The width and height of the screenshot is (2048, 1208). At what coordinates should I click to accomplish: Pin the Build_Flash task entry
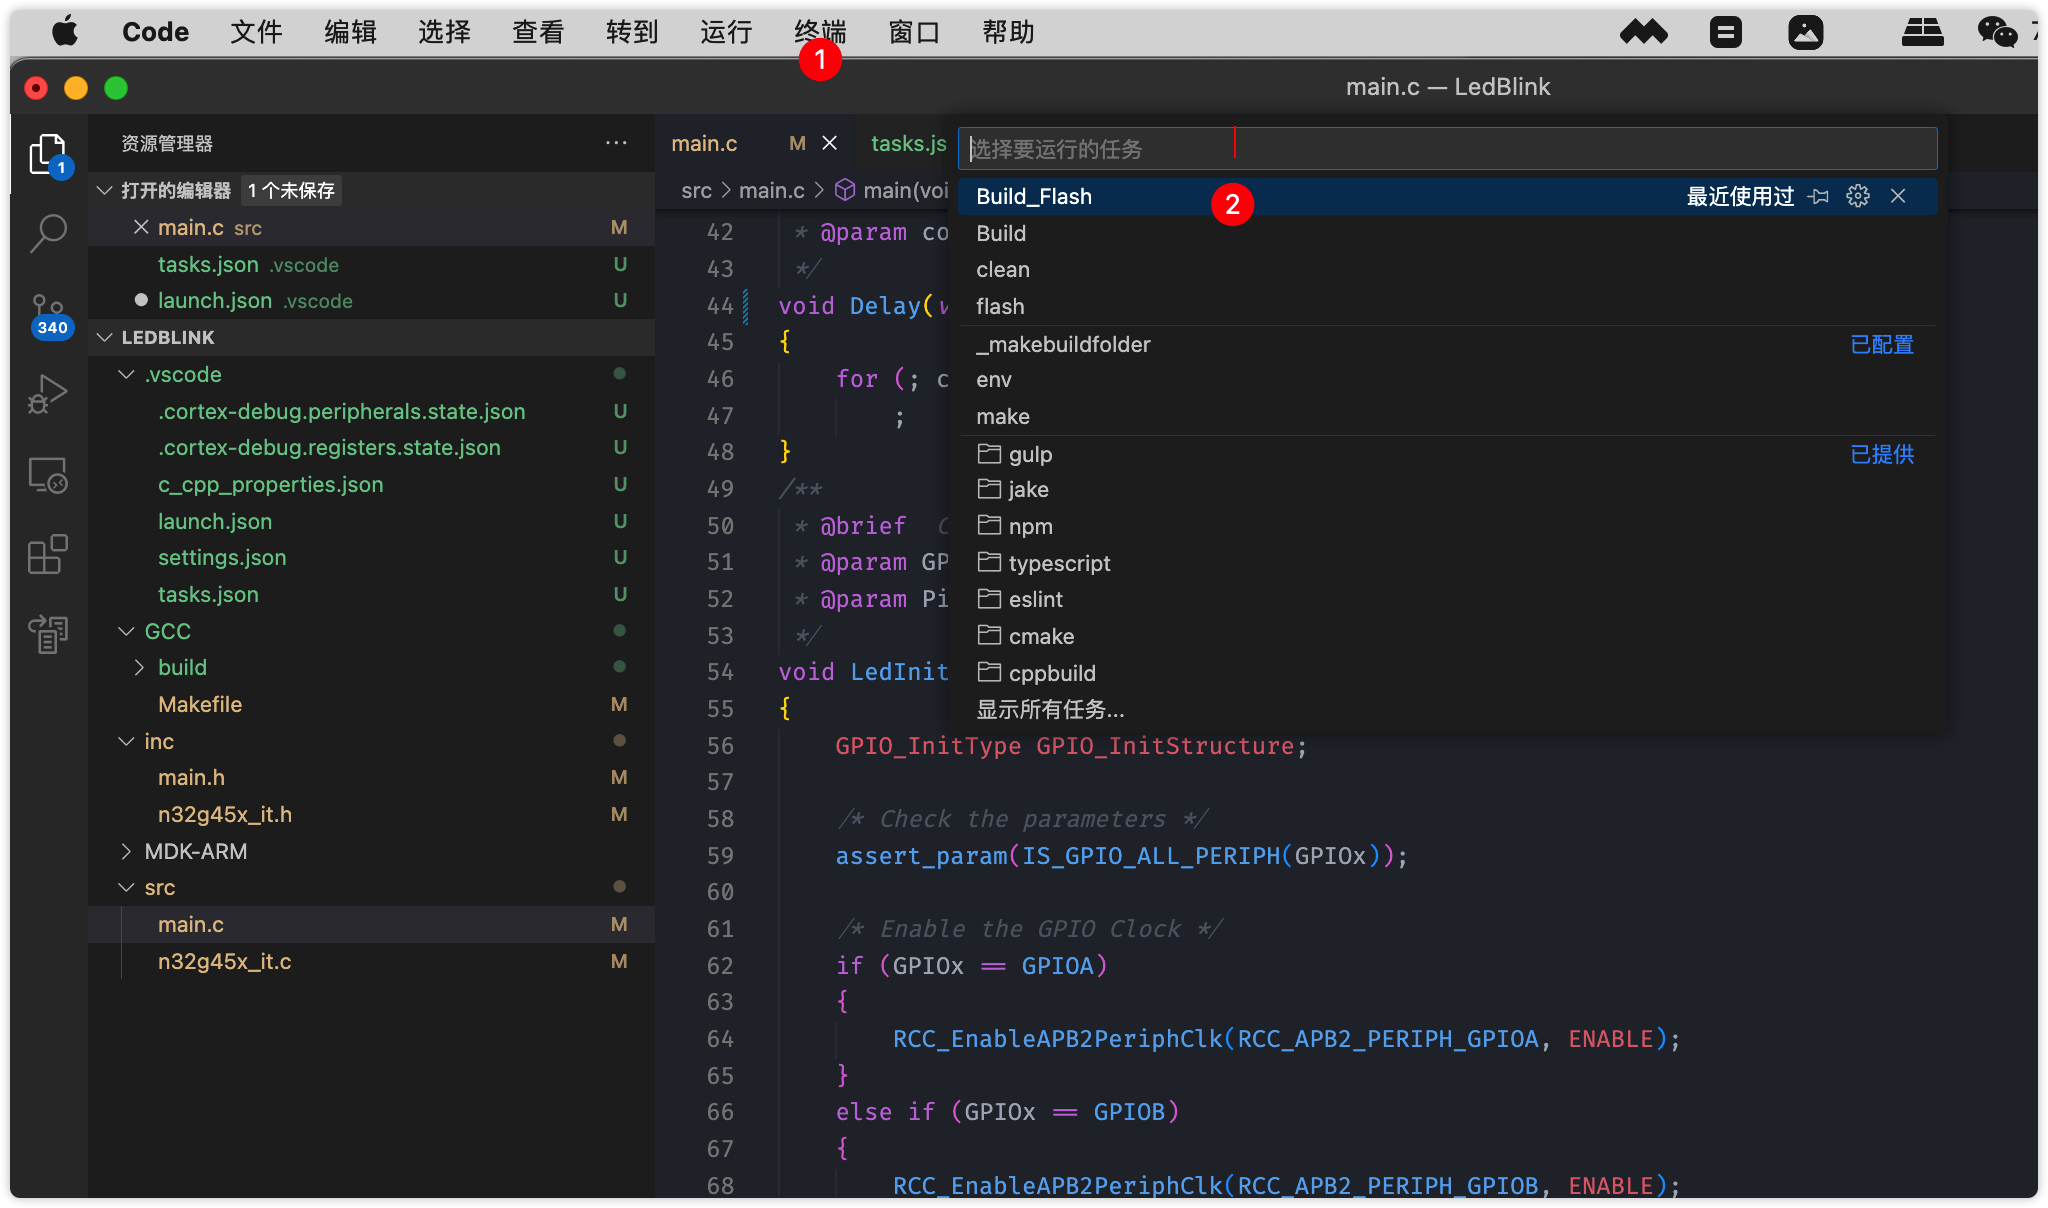pos(1819,196)
